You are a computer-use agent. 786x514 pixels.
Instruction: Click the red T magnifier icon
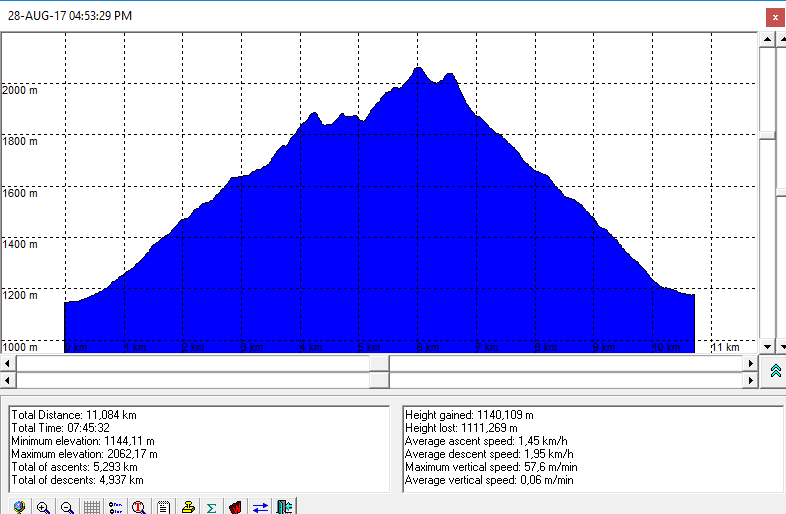click(x=139, y=507)
